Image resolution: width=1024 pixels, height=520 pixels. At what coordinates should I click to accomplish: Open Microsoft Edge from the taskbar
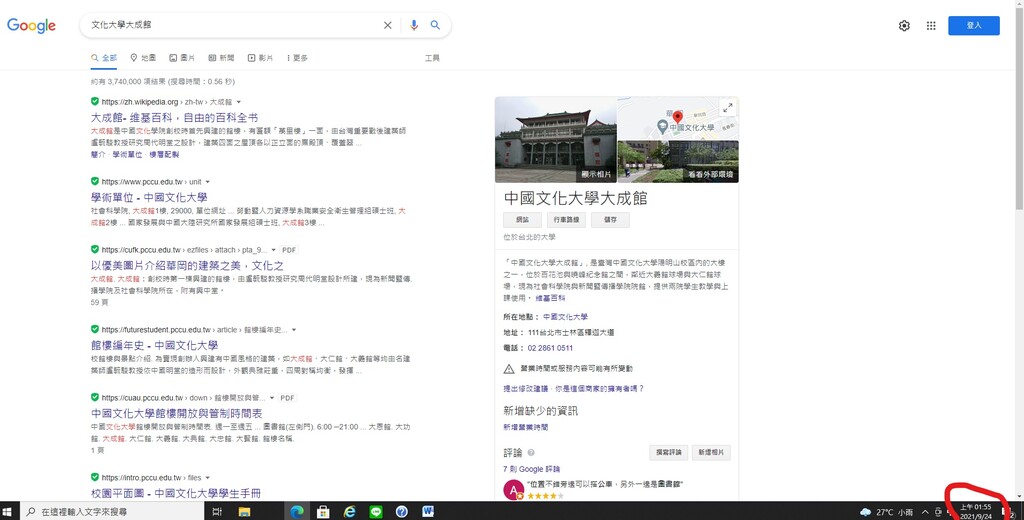[x=296, y=512]
